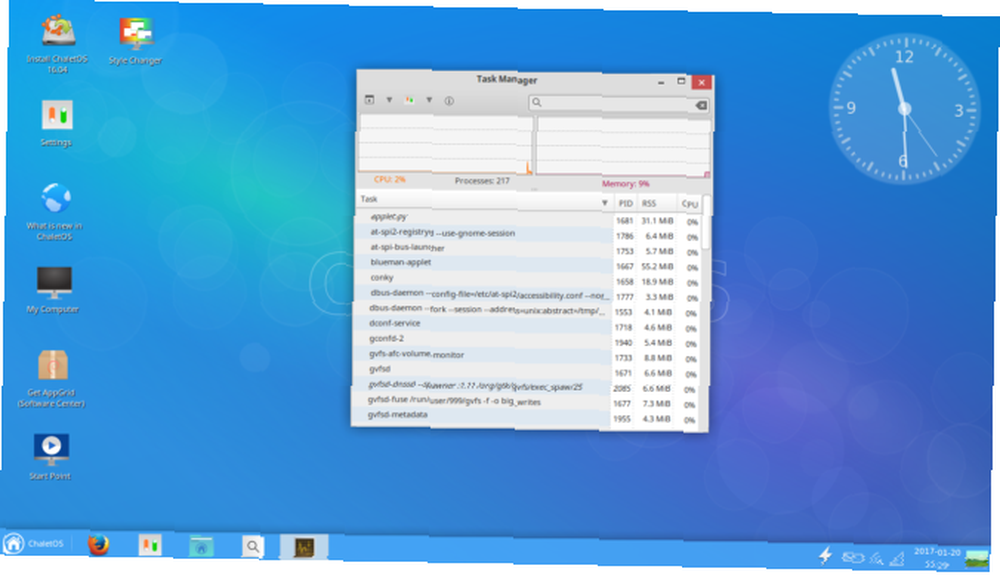Click the Memory usage graph
This screenshot has width=1000, height=575.
click(x=623, y=147)
